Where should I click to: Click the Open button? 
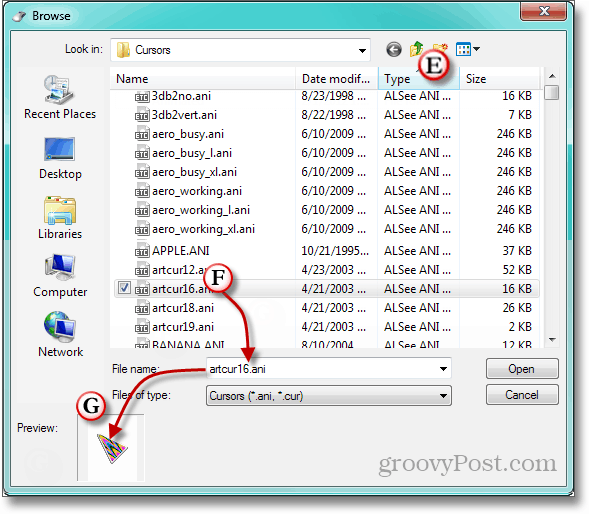(x=522, y=369)
